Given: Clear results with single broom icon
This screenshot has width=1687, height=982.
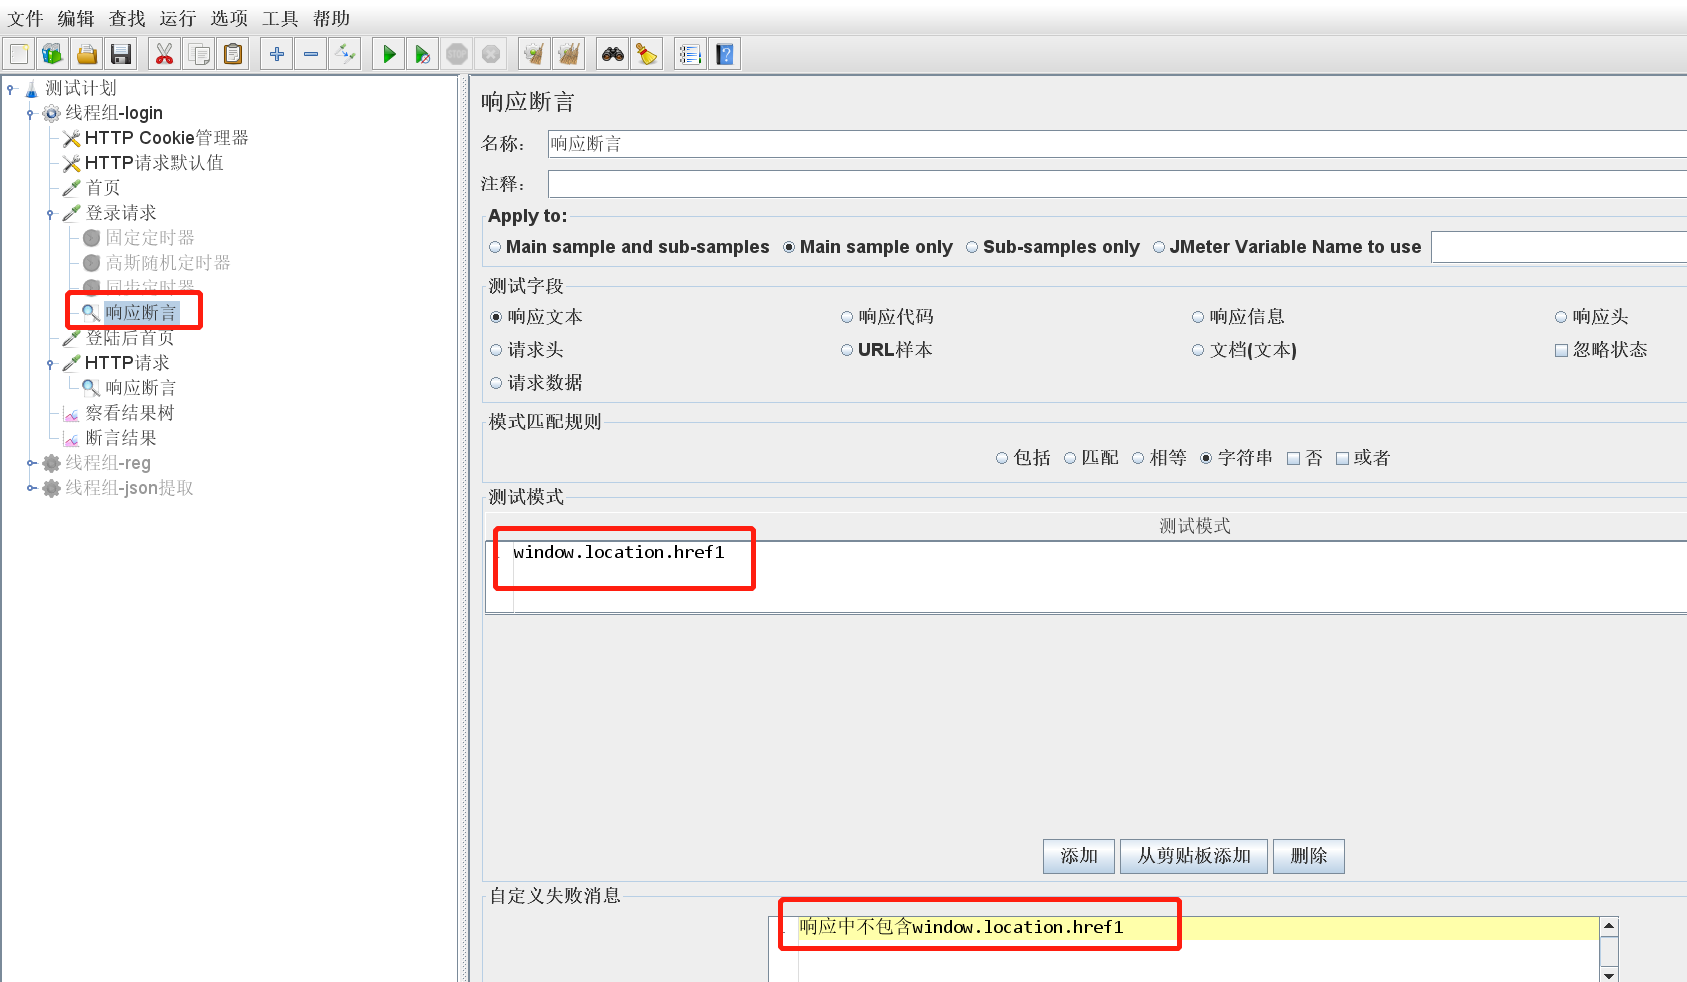Looking at the screenshot, I should pos(534,54).
